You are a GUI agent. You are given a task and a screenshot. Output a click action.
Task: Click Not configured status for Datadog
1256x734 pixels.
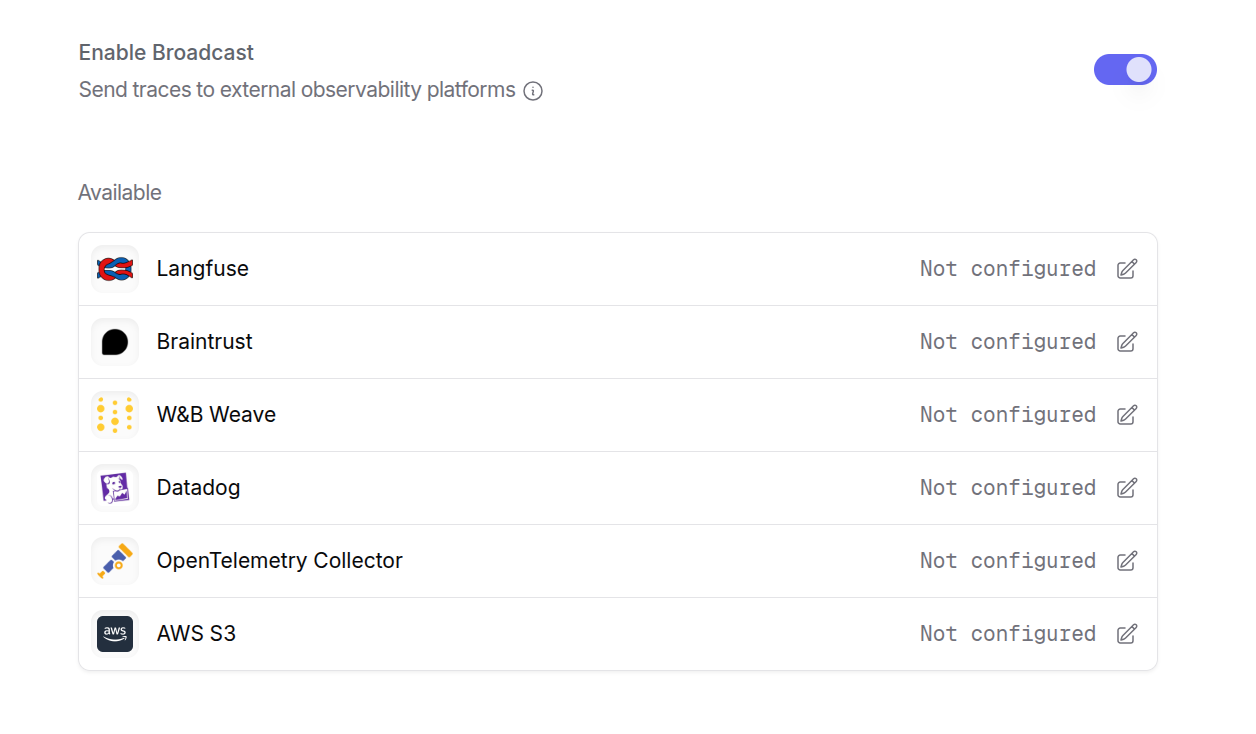(x=1008, y=488)
